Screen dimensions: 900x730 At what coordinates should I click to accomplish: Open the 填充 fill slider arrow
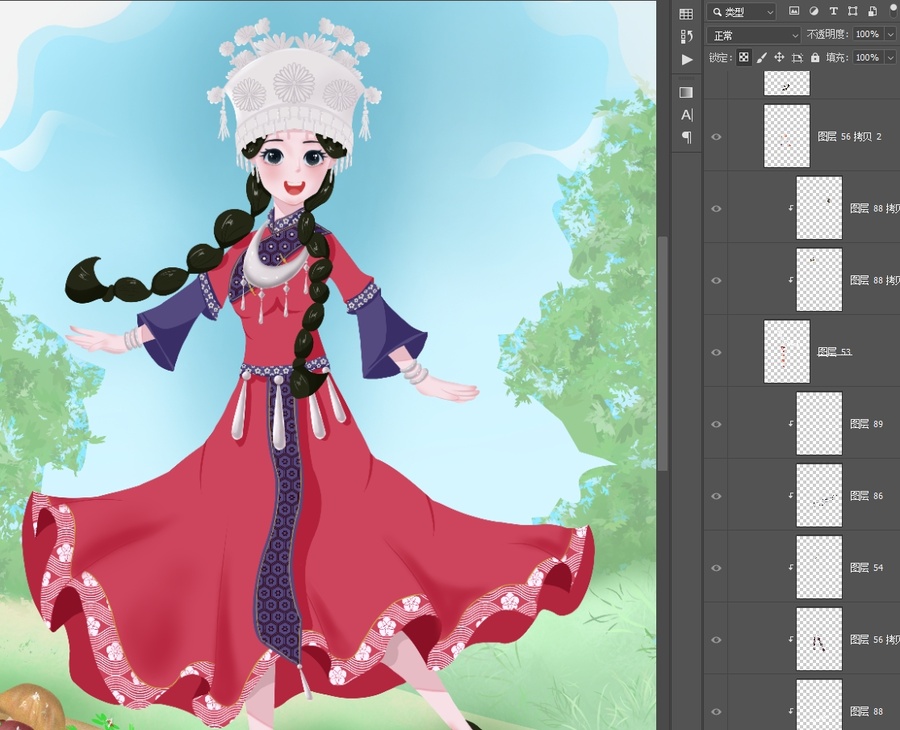891,57
